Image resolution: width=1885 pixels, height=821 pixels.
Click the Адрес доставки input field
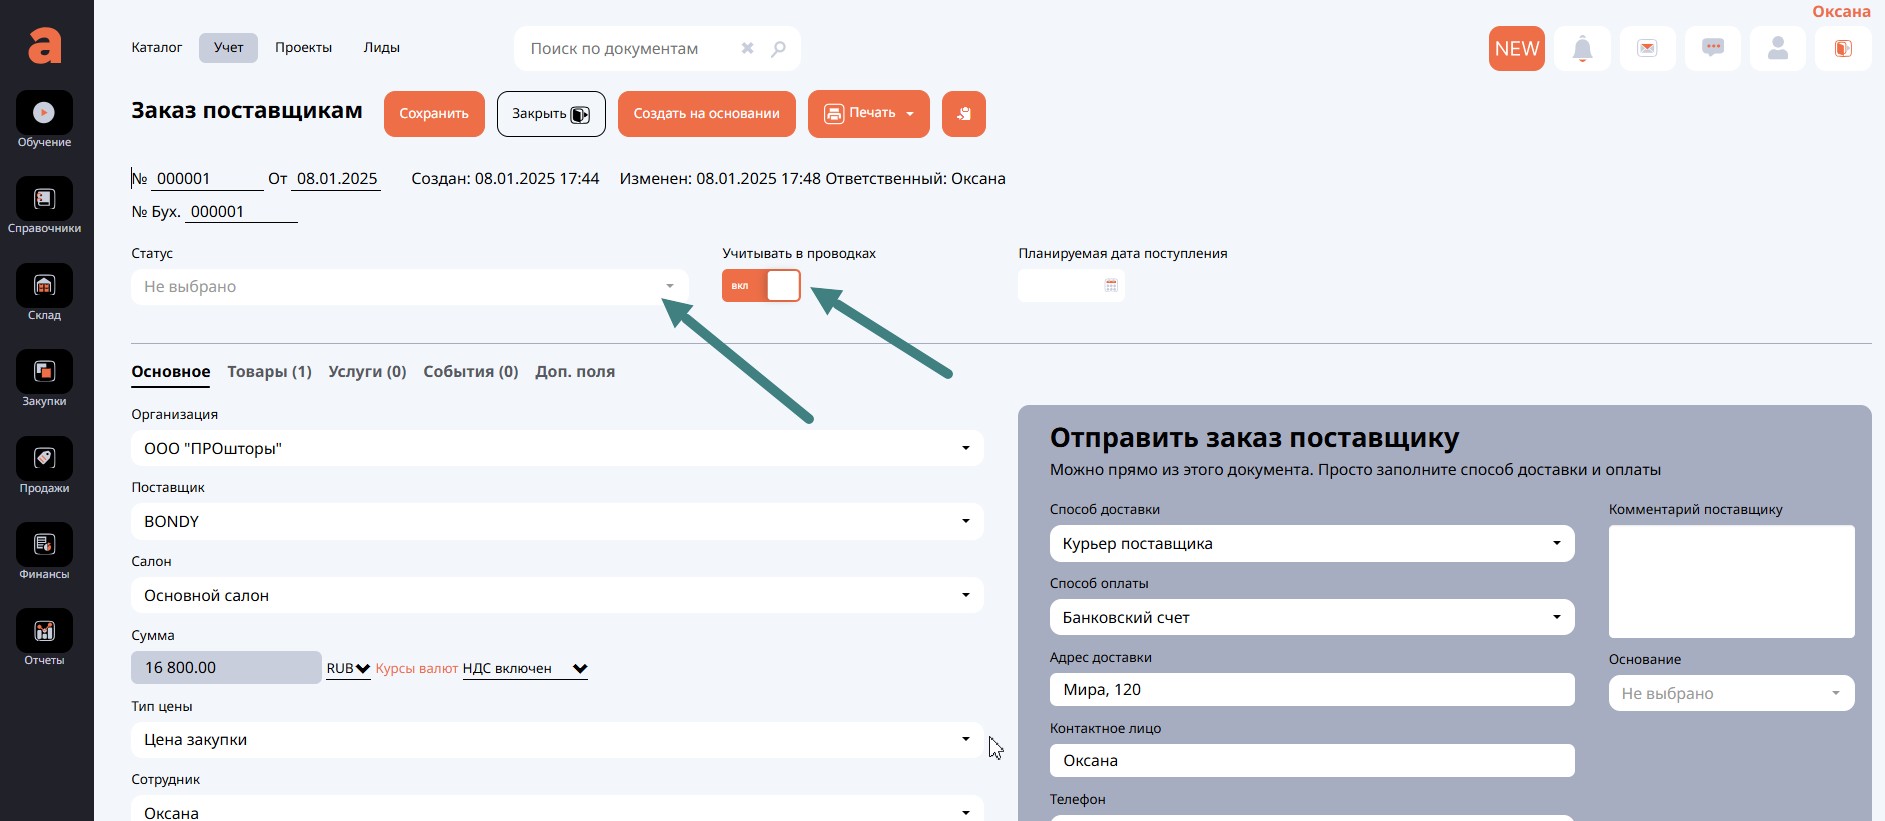click(1311, 690)
